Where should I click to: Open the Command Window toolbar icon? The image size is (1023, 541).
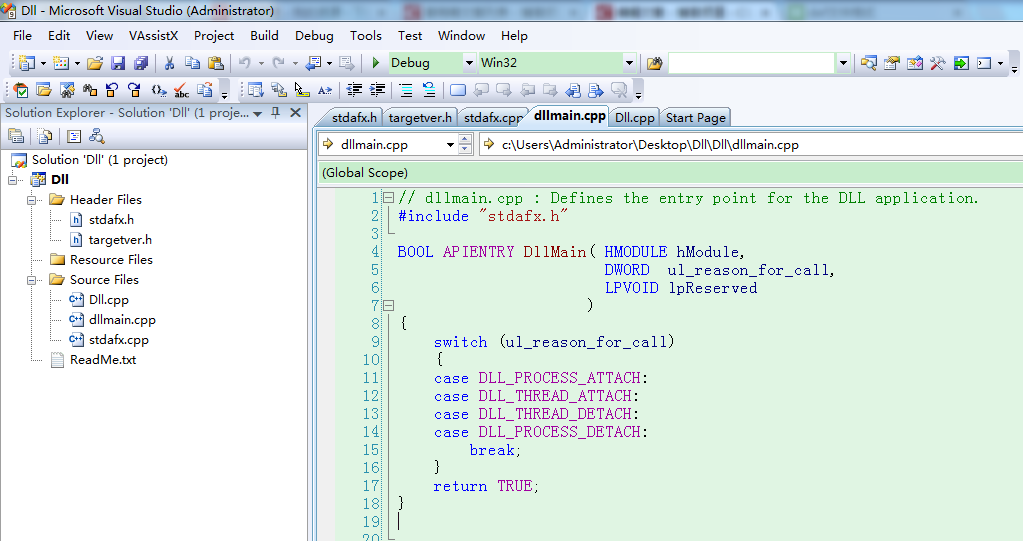click(x=984, y=63)
